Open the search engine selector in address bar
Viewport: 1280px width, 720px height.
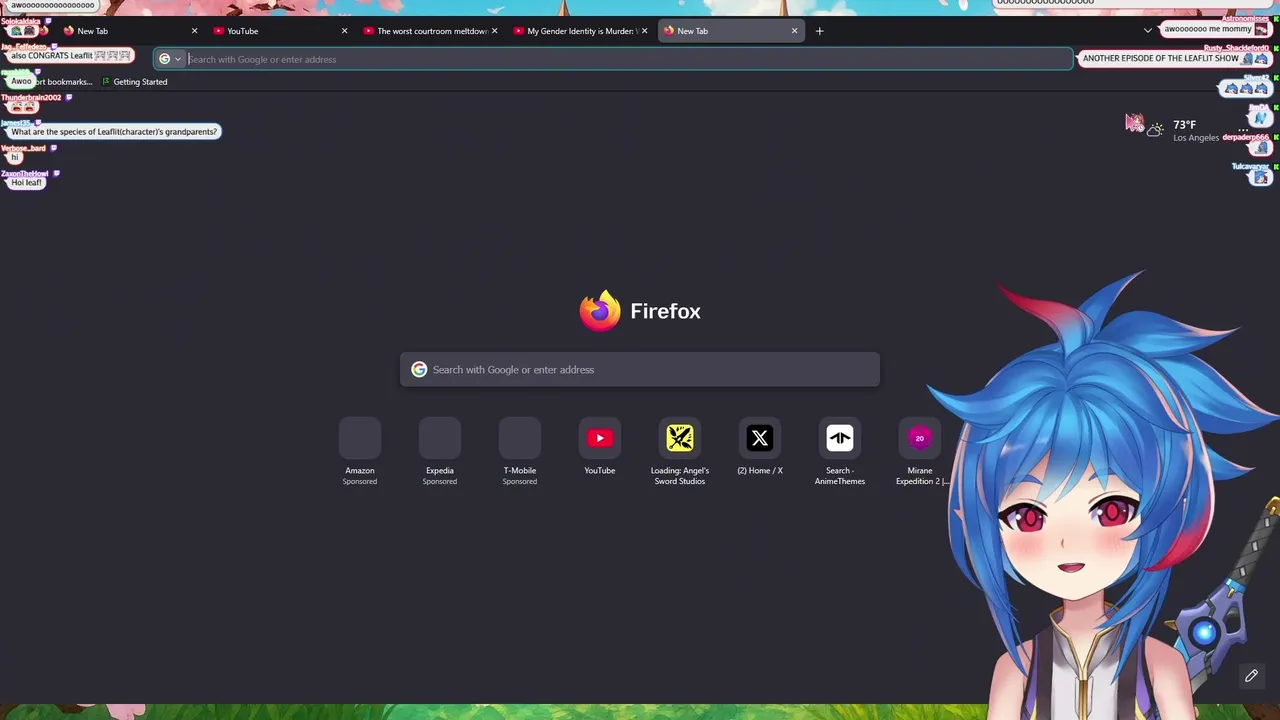[170, 59]
